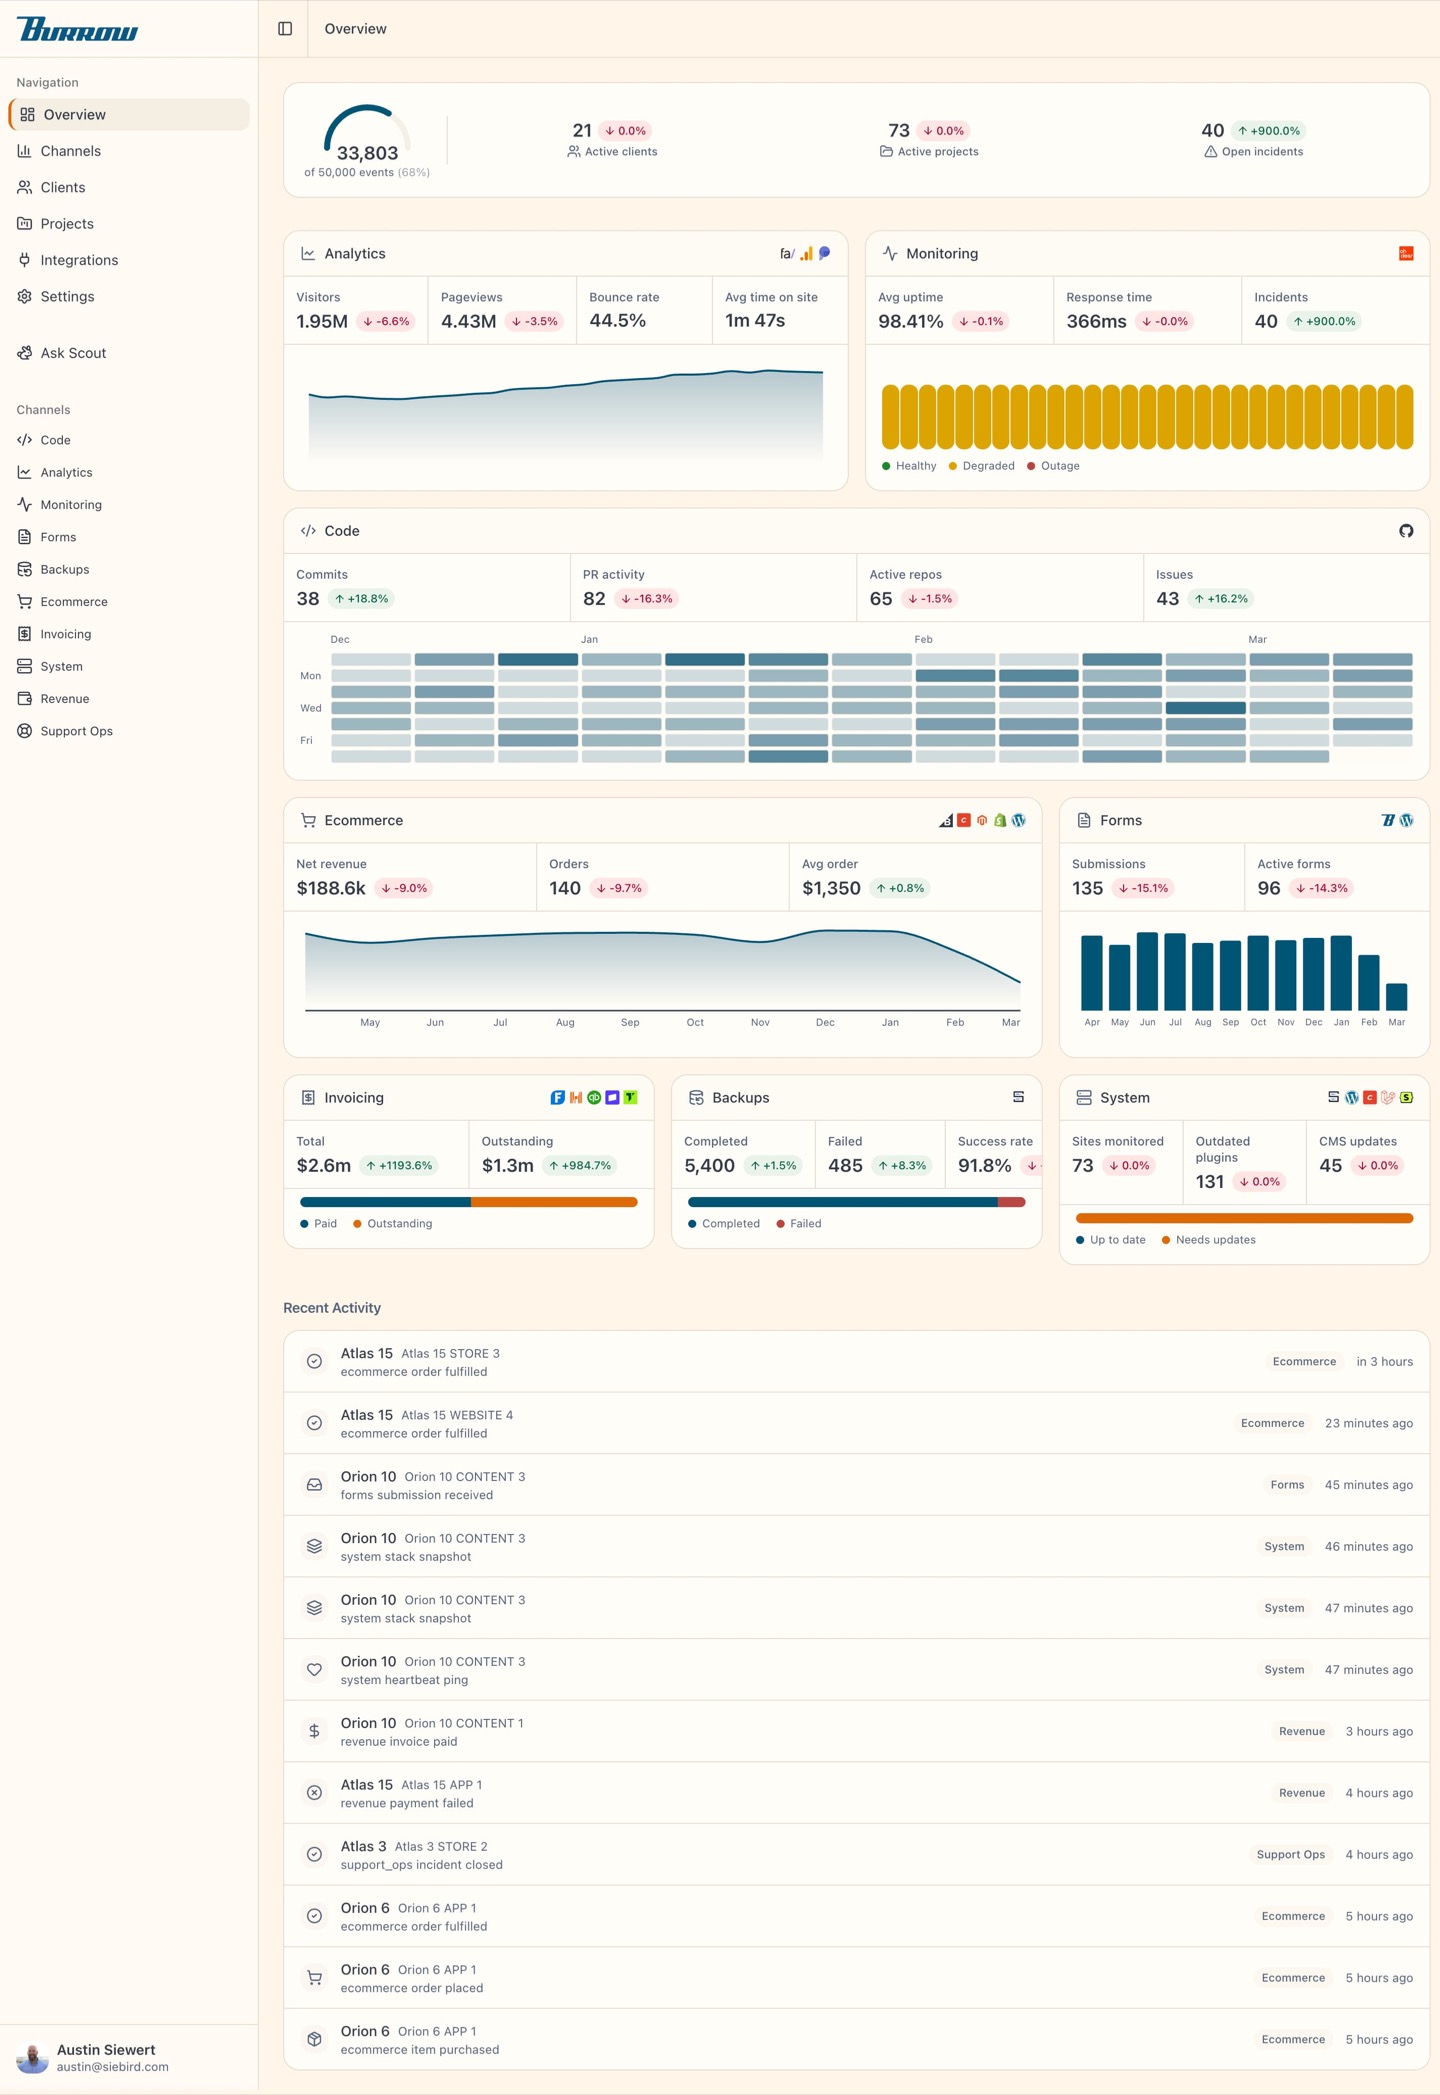Click the Revenue wallet icon in sidebar
This screenshot has width=1440, height=2095.
click(25, 699)
